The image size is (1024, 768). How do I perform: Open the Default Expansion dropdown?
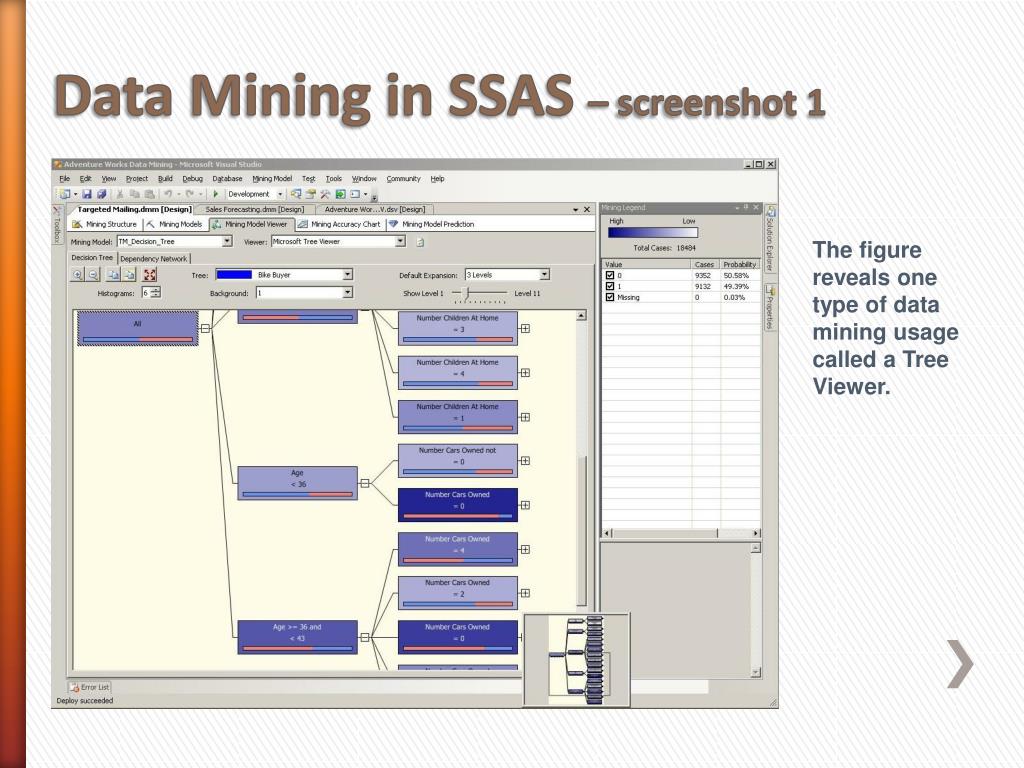click(x=545, y=275)
